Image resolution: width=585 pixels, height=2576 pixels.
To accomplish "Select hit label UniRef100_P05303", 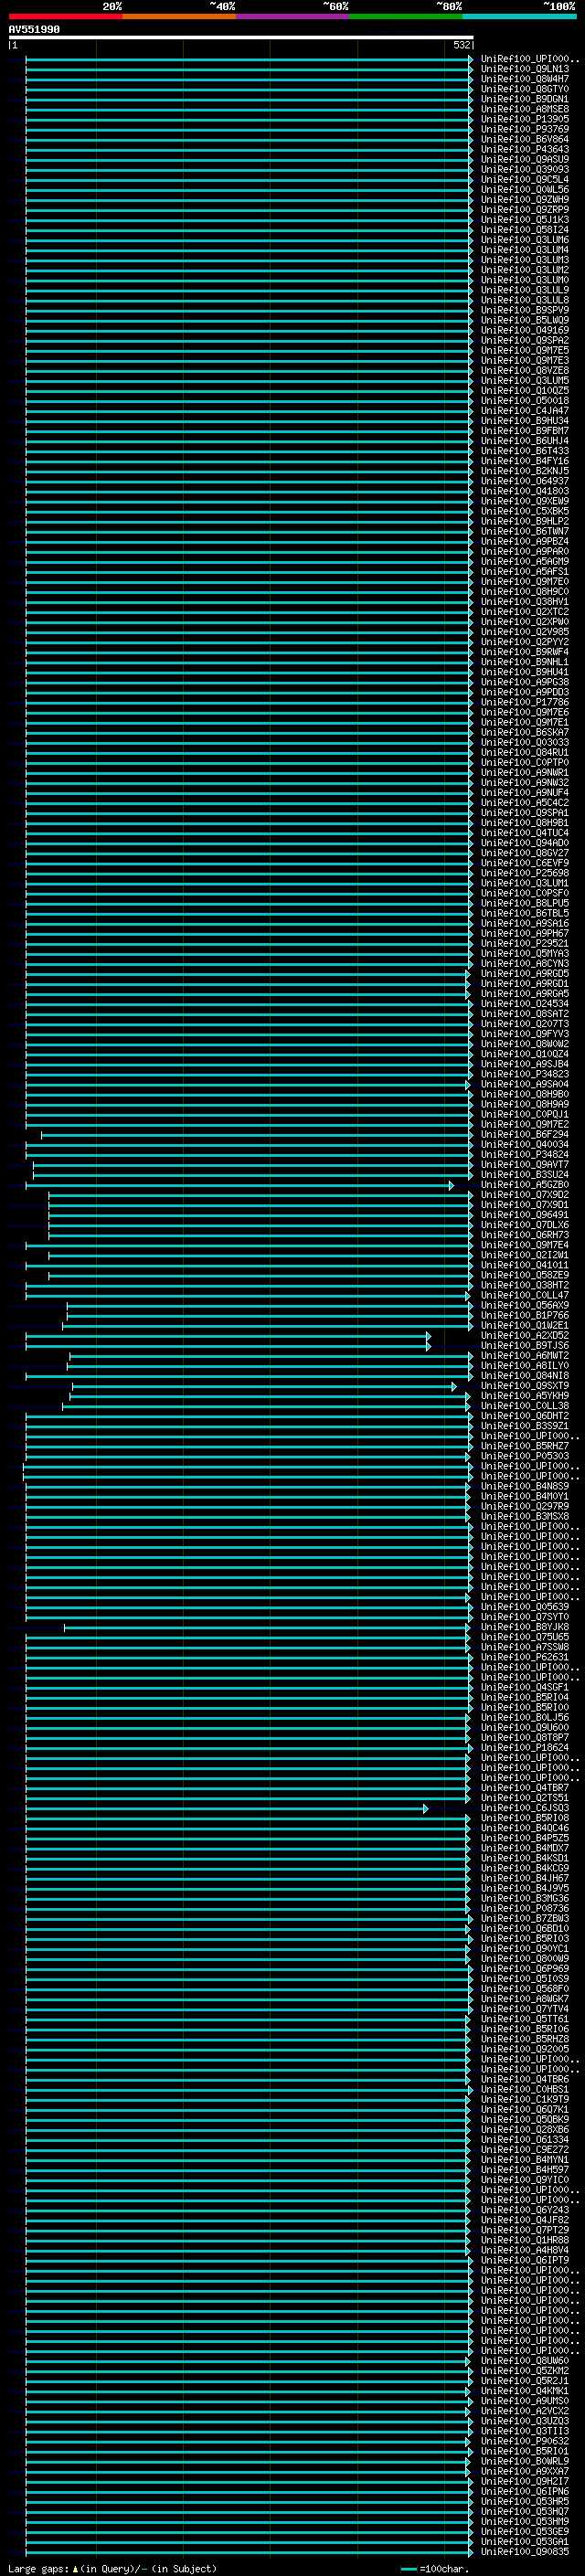I will click(525, 1456).
